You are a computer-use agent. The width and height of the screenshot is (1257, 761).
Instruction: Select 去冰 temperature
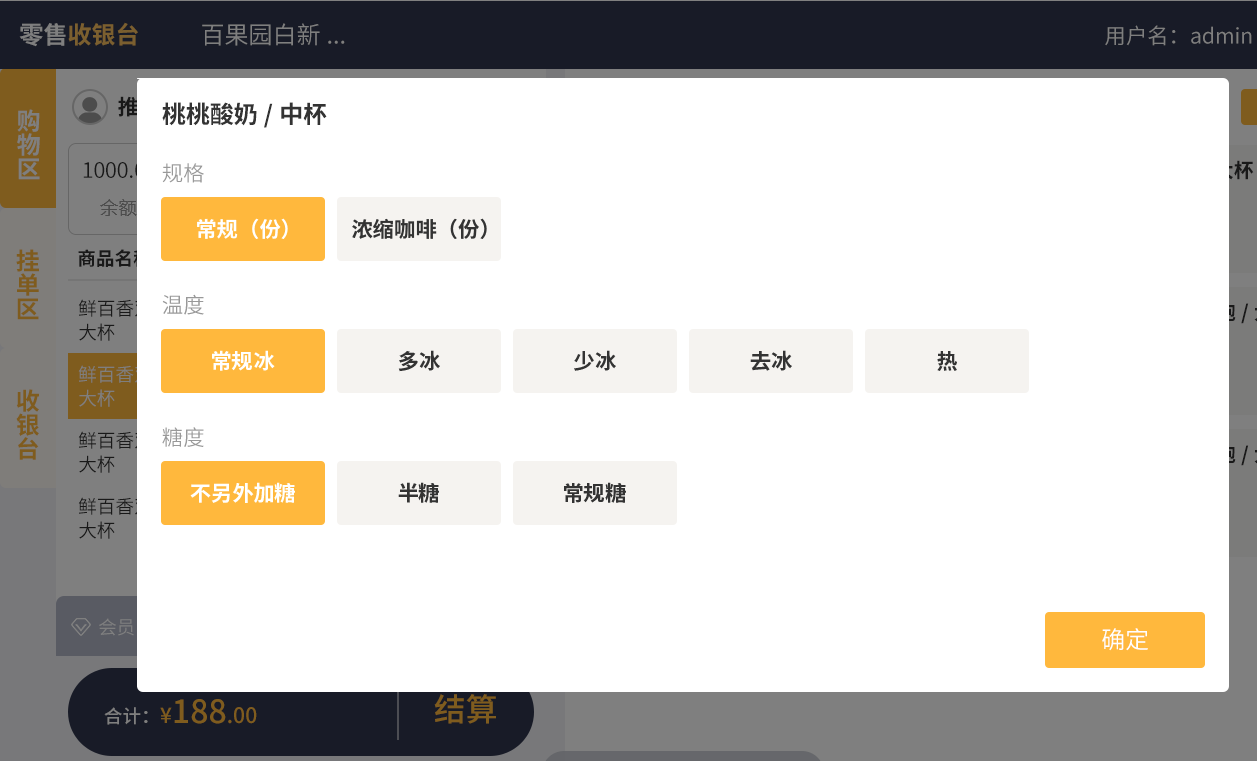coord(771,361)
